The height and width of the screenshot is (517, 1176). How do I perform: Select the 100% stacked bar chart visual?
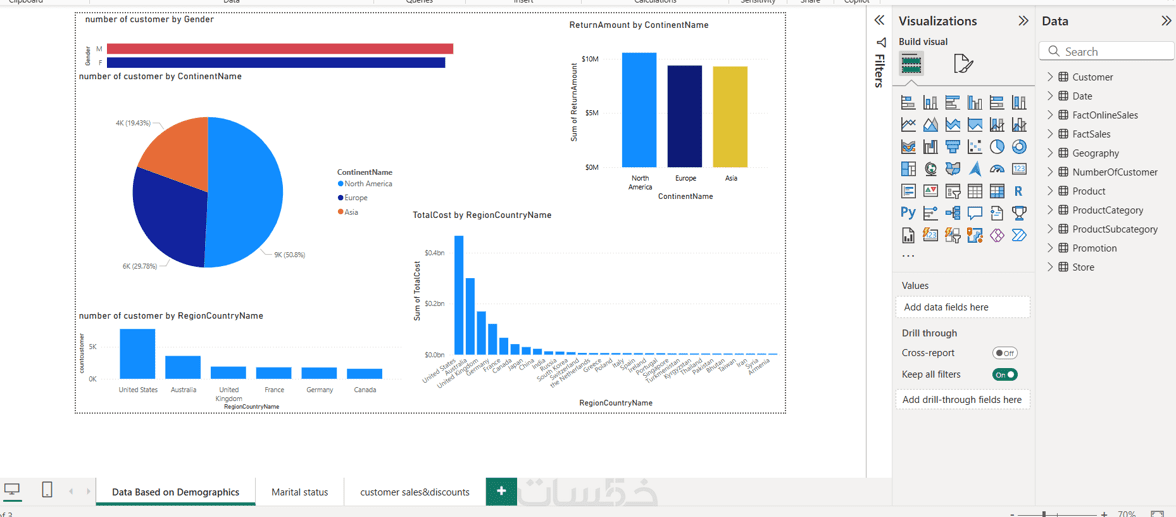pyautogui.click(x=997, y=103)
